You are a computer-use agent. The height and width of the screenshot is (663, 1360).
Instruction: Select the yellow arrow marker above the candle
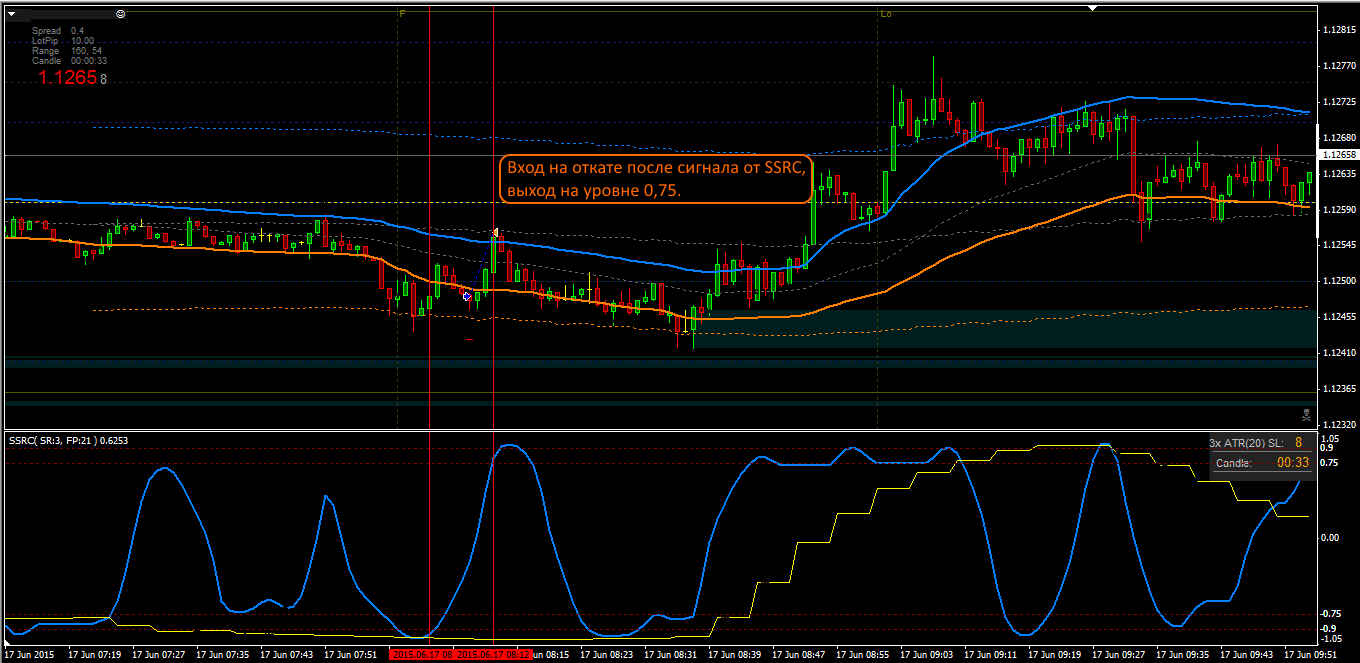coord(495,232)
